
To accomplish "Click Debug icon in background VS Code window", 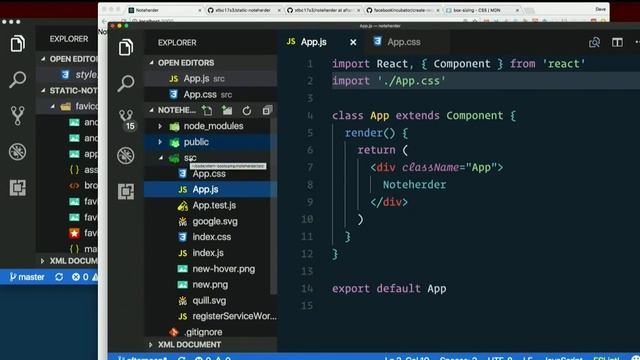I will 18,152.
